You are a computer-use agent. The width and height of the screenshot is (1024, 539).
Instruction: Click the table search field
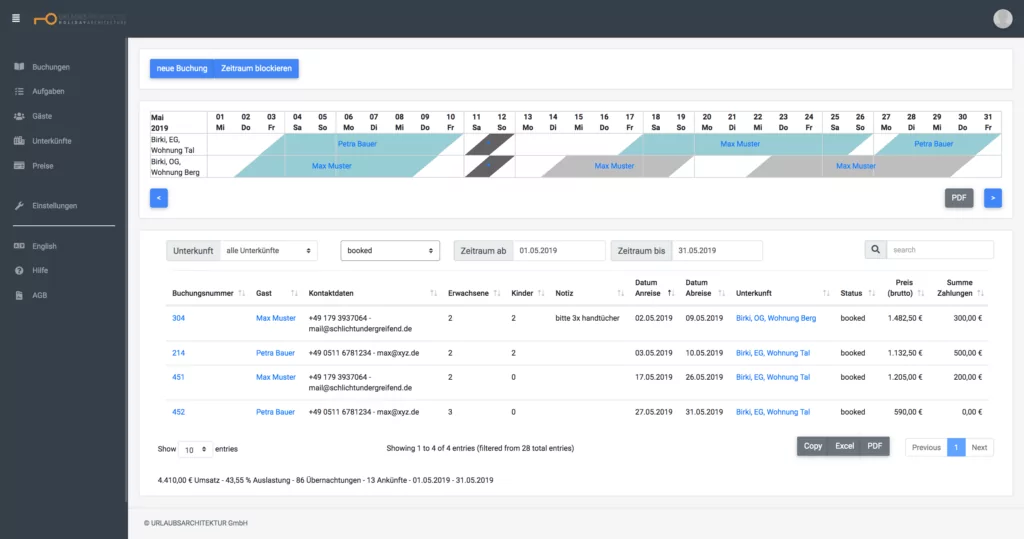pyautogui.click(x=940, y=250)
